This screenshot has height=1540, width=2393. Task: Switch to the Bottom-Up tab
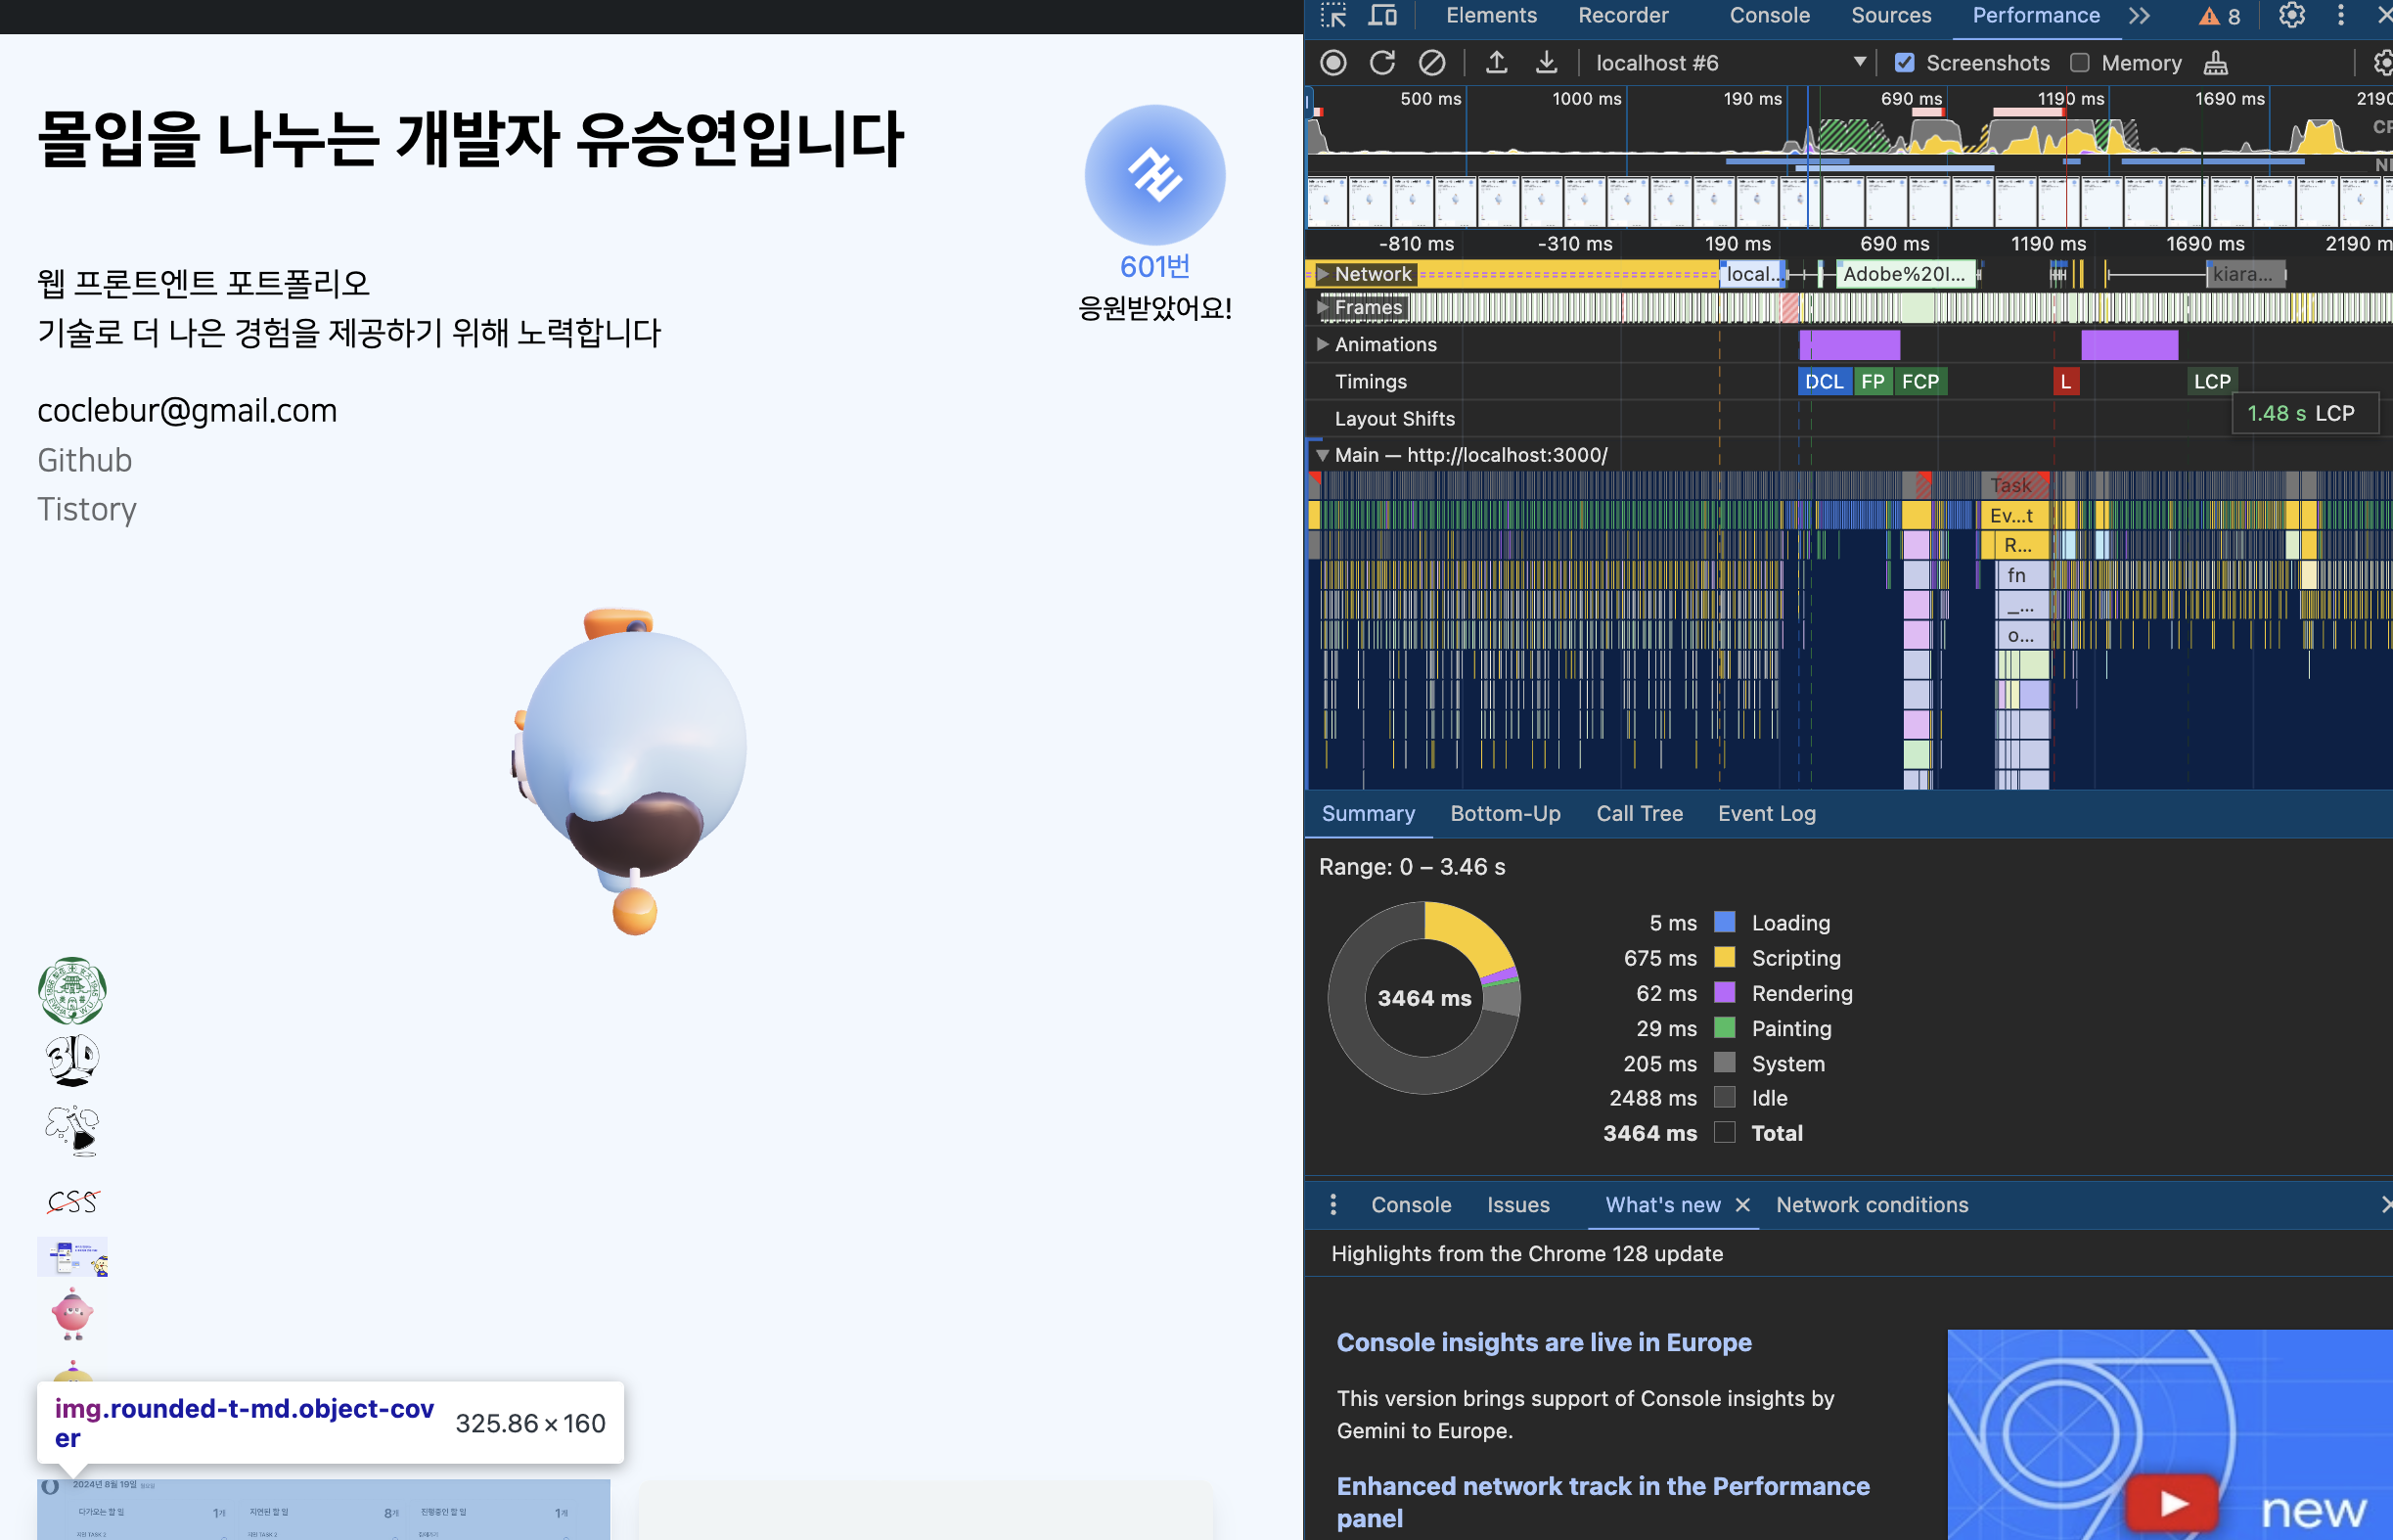pos(1505,813)
